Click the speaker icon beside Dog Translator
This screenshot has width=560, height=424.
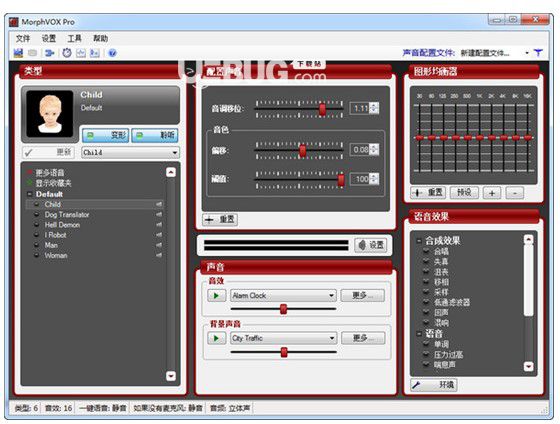(159, 214)
